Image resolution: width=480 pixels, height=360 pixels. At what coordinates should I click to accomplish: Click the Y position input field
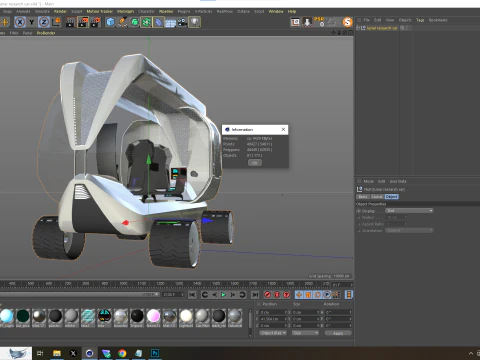(x=273, y=319)
